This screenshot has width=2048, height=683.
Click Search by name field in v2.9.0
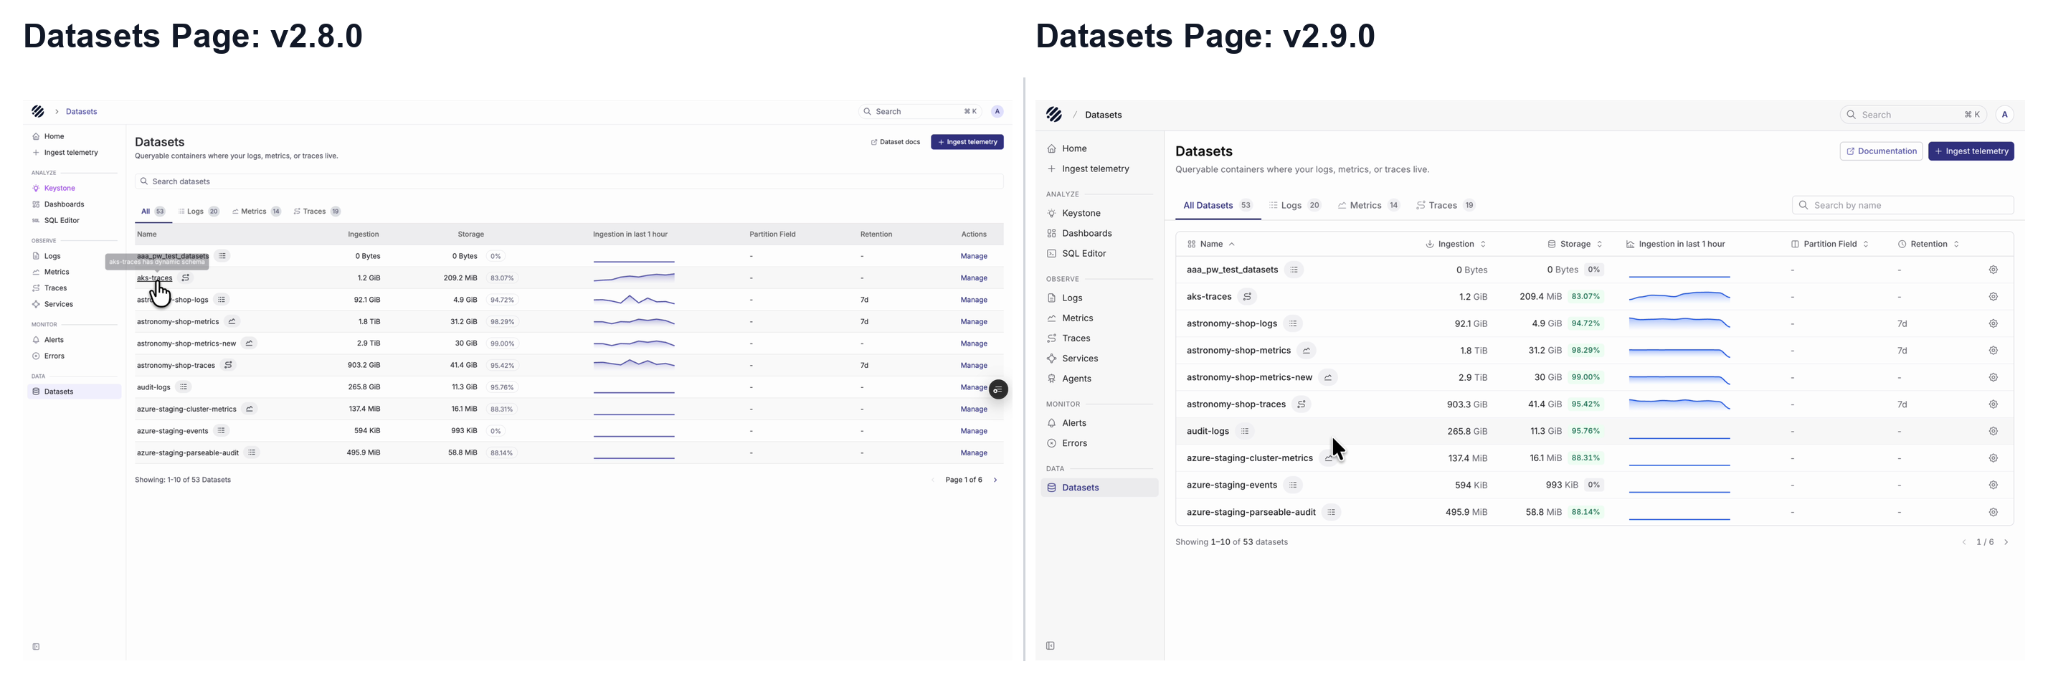1903,205
